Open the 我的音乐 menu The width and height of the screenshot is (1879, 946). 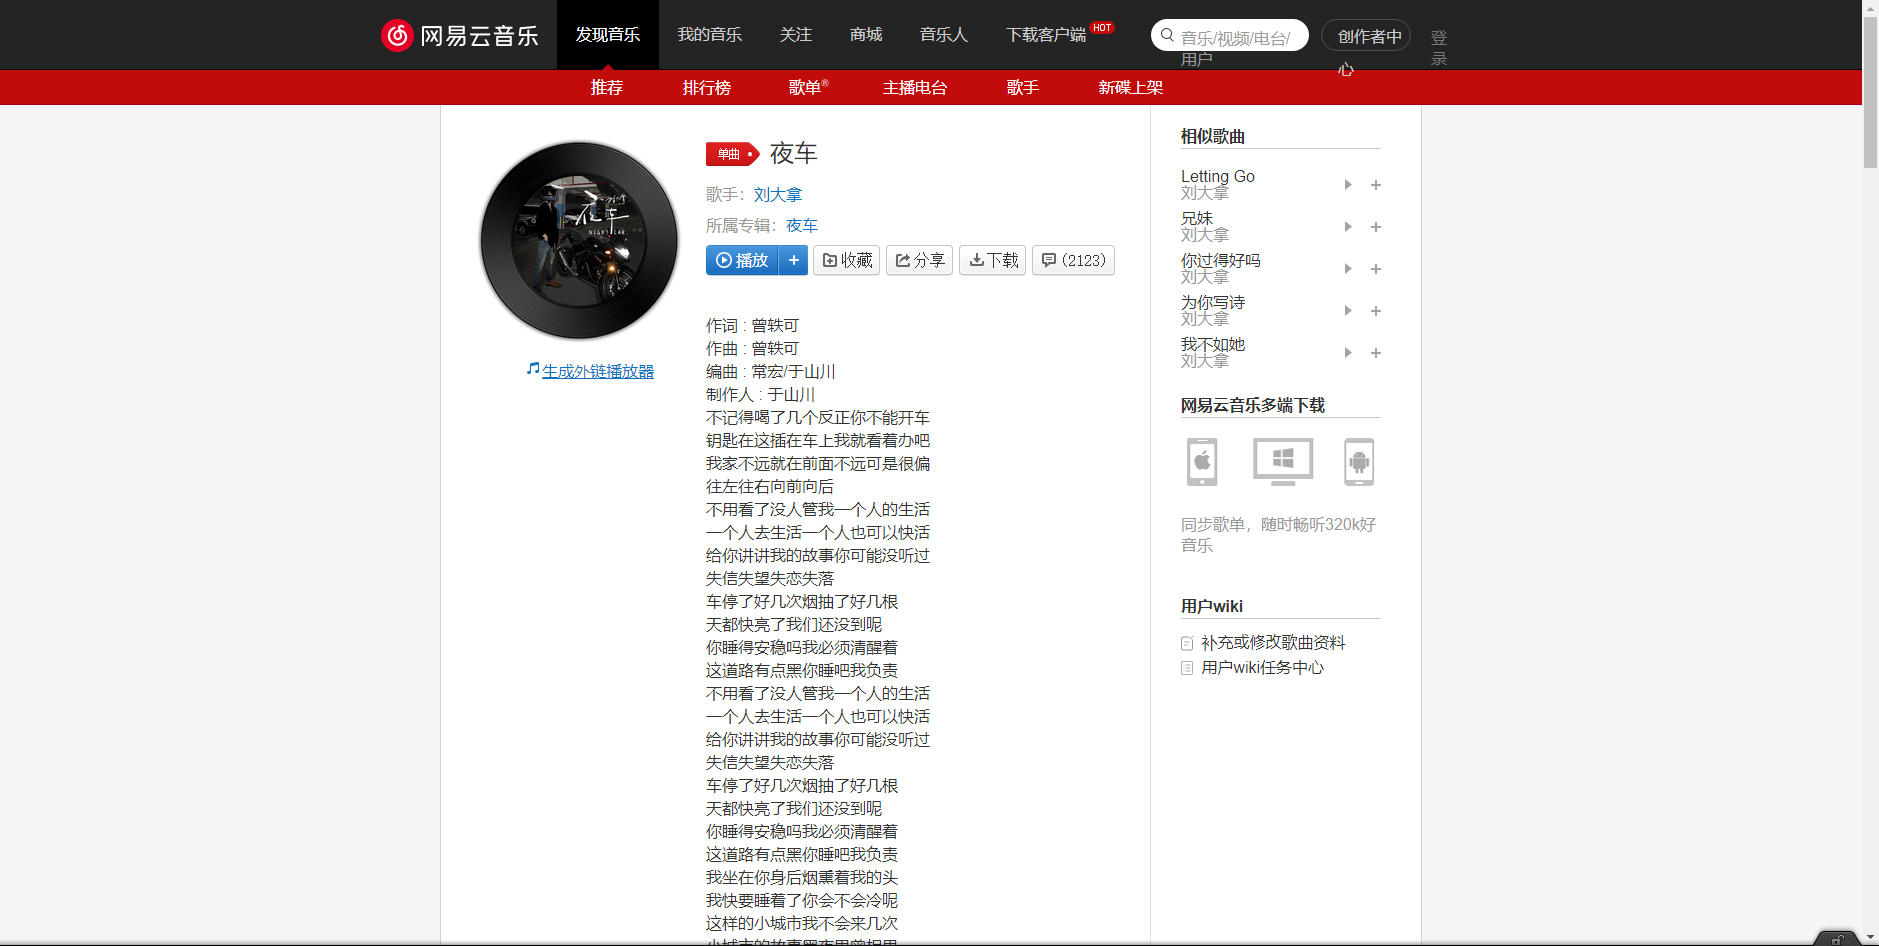coord(710,35)
